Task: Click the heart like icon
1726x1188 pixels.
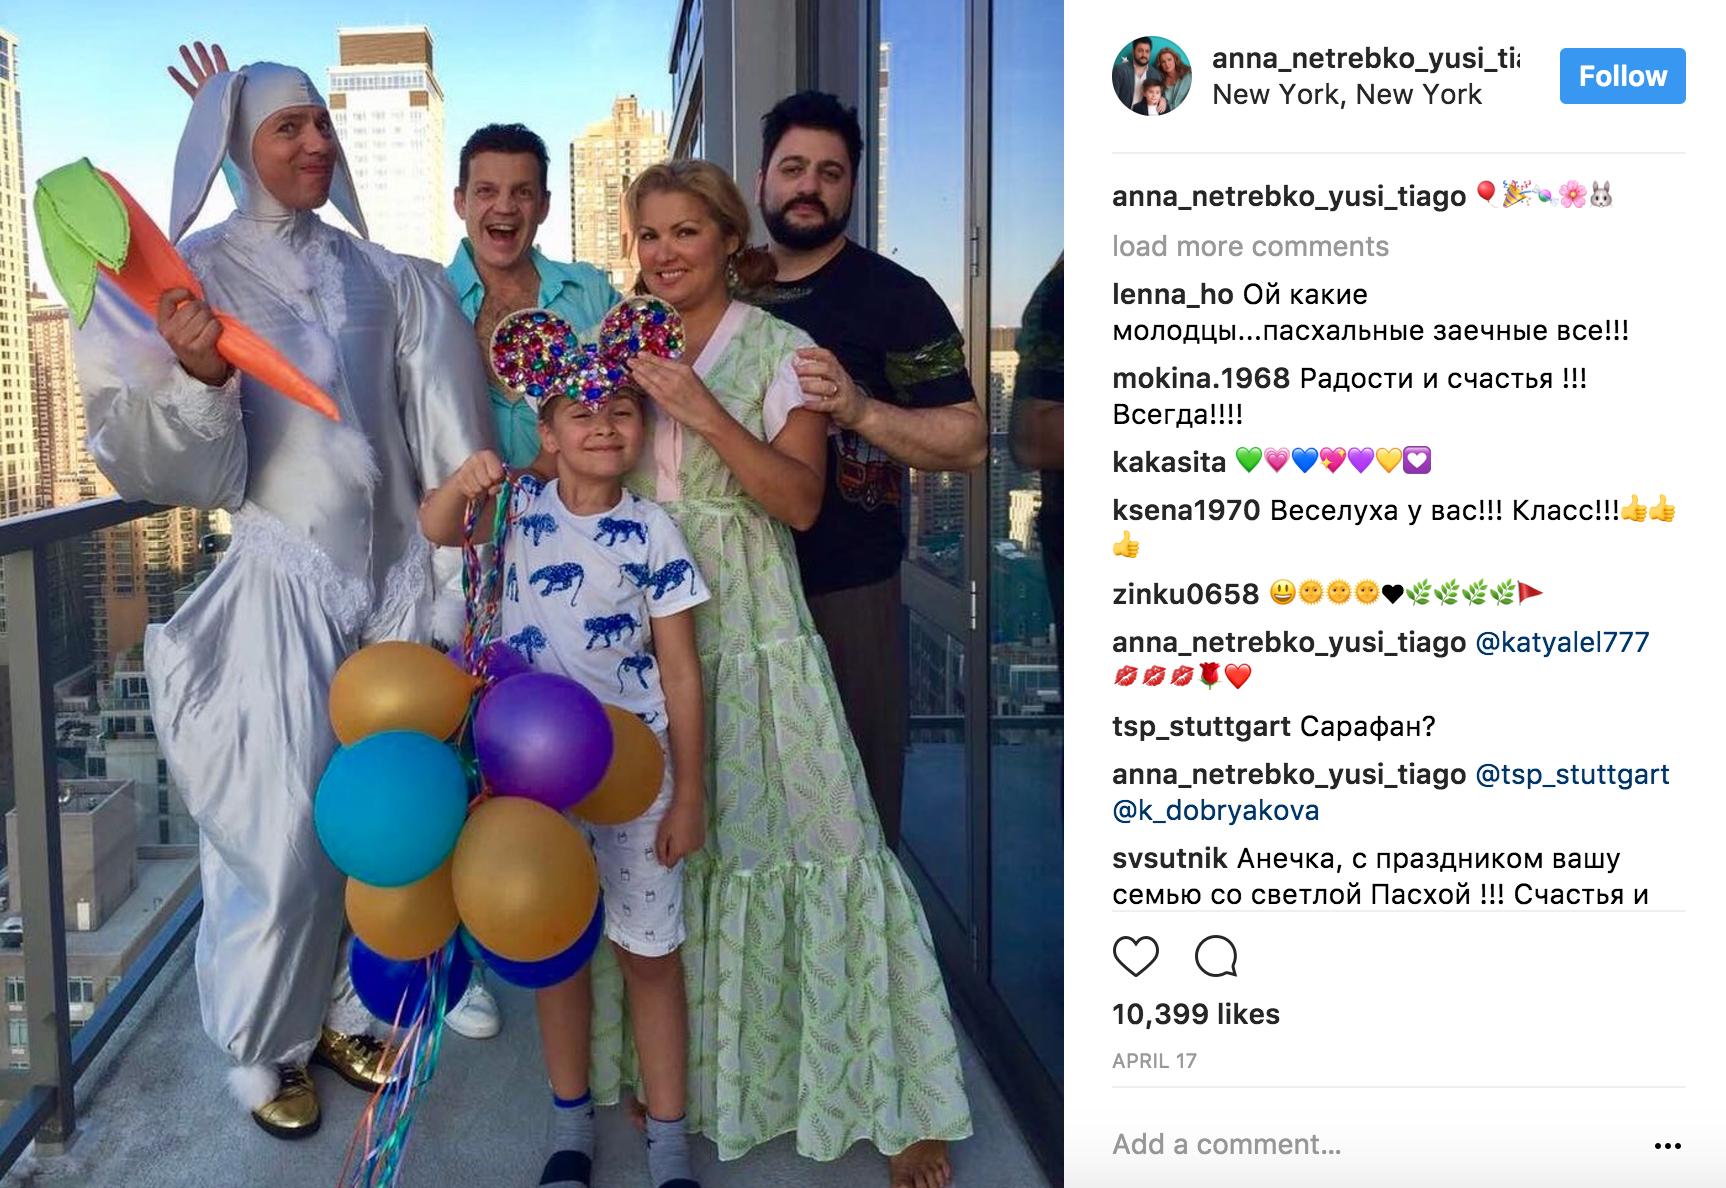Action: [1135, 957]
